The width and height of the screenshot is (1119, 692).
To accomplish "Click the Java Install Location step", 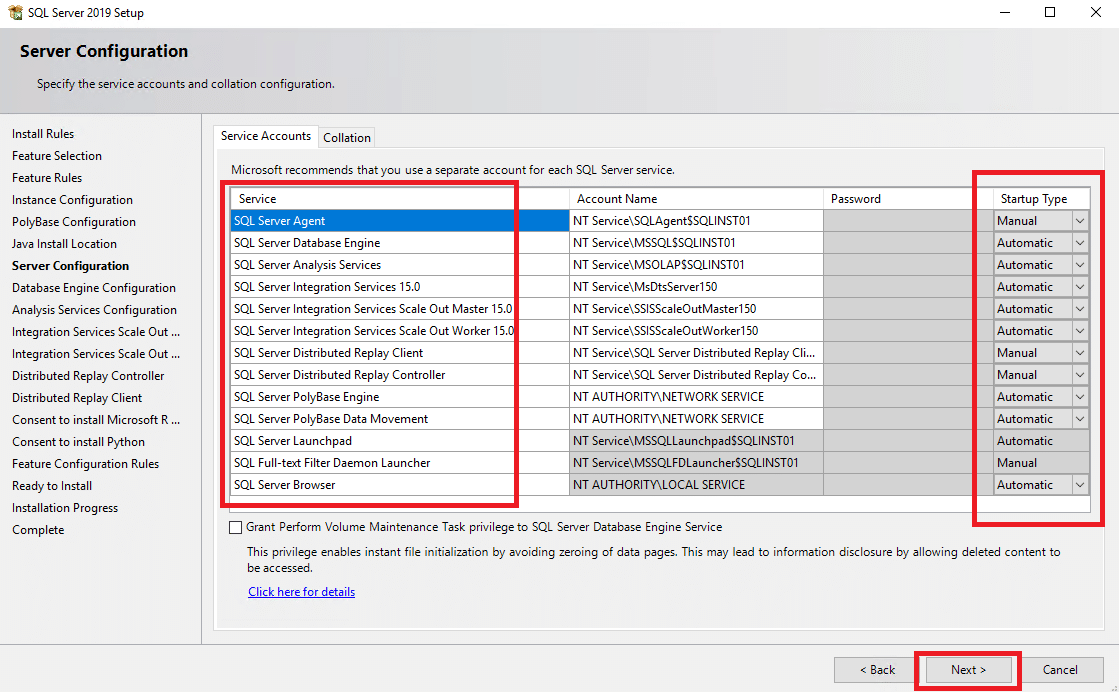I will 64,244.
